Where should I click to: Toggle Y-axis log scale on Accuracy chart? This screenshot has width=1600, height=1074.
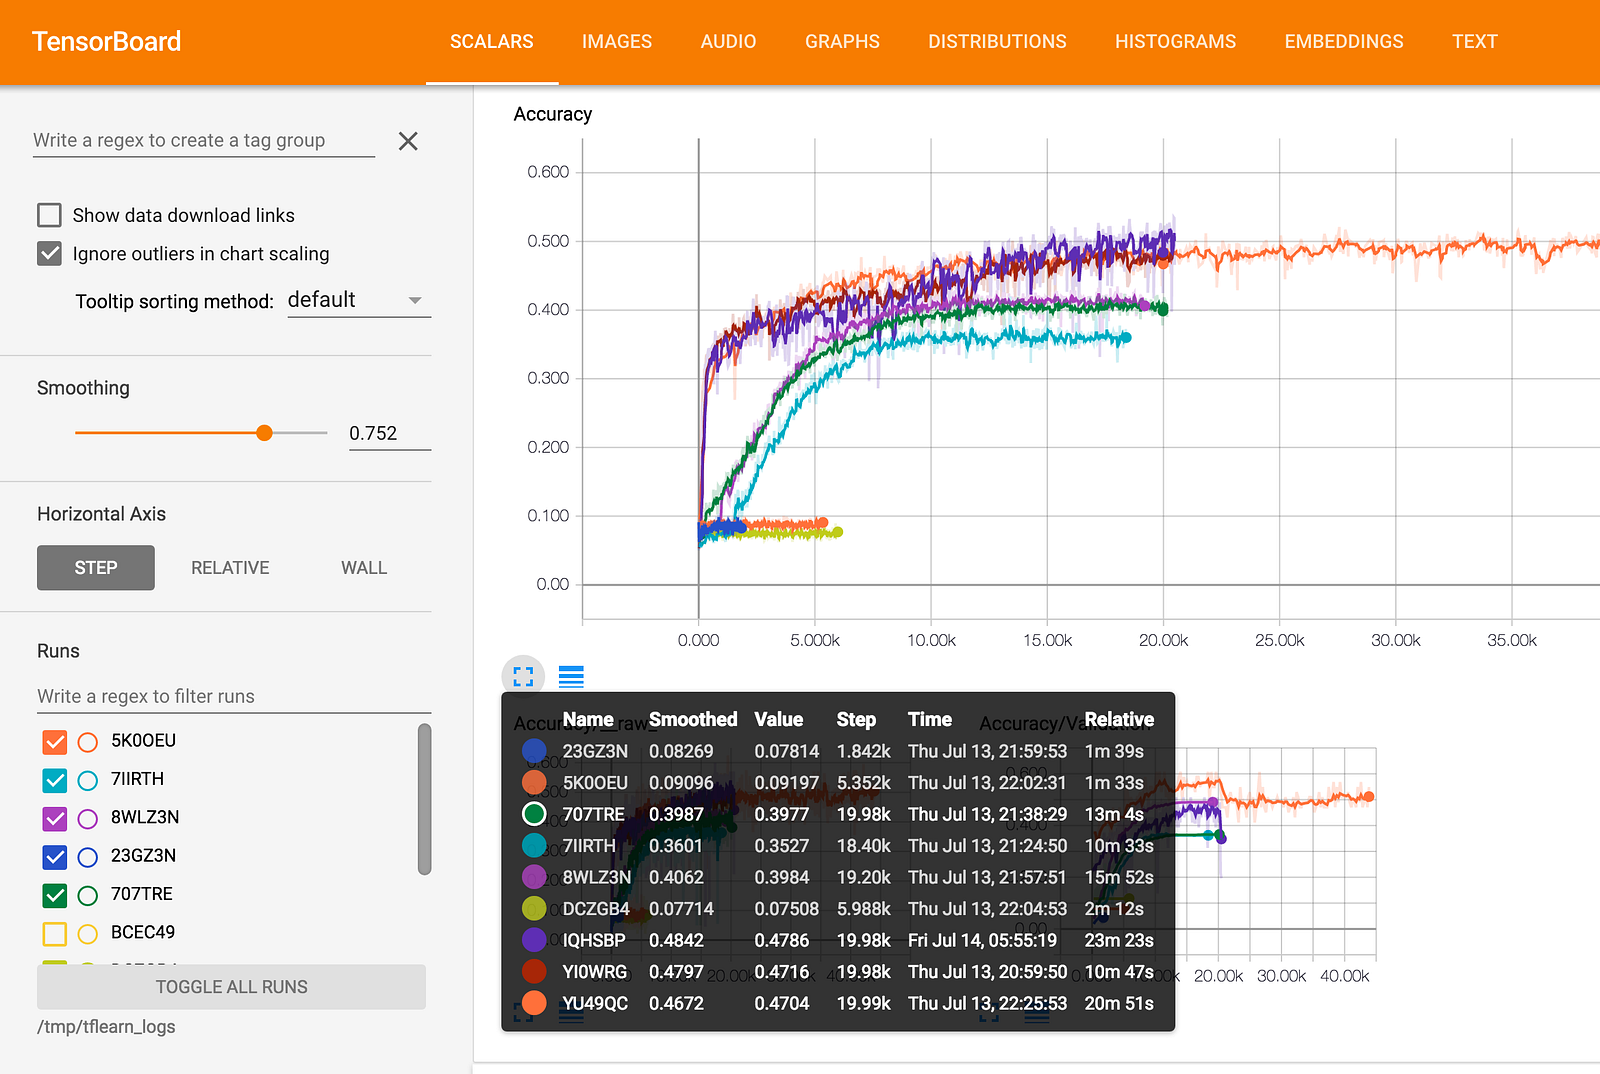pos(571,677)
